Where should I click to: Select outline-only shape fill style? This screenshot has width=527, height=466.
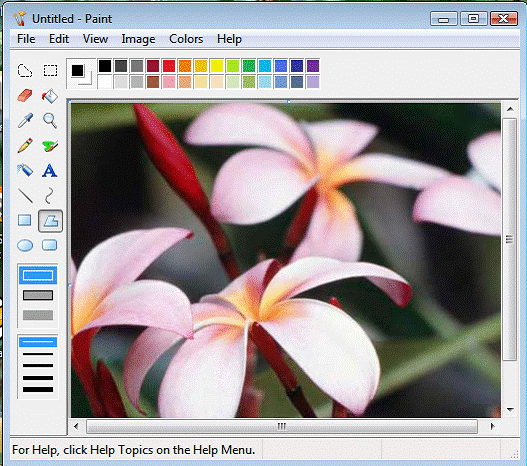[38, 275]
